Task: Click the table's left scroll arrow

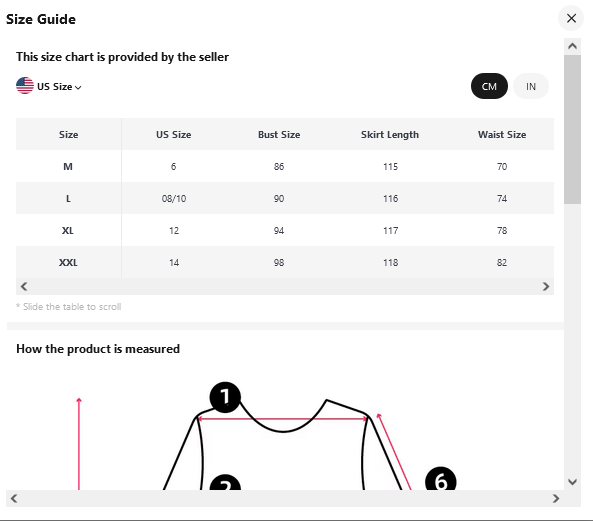Action: [24, 286]
